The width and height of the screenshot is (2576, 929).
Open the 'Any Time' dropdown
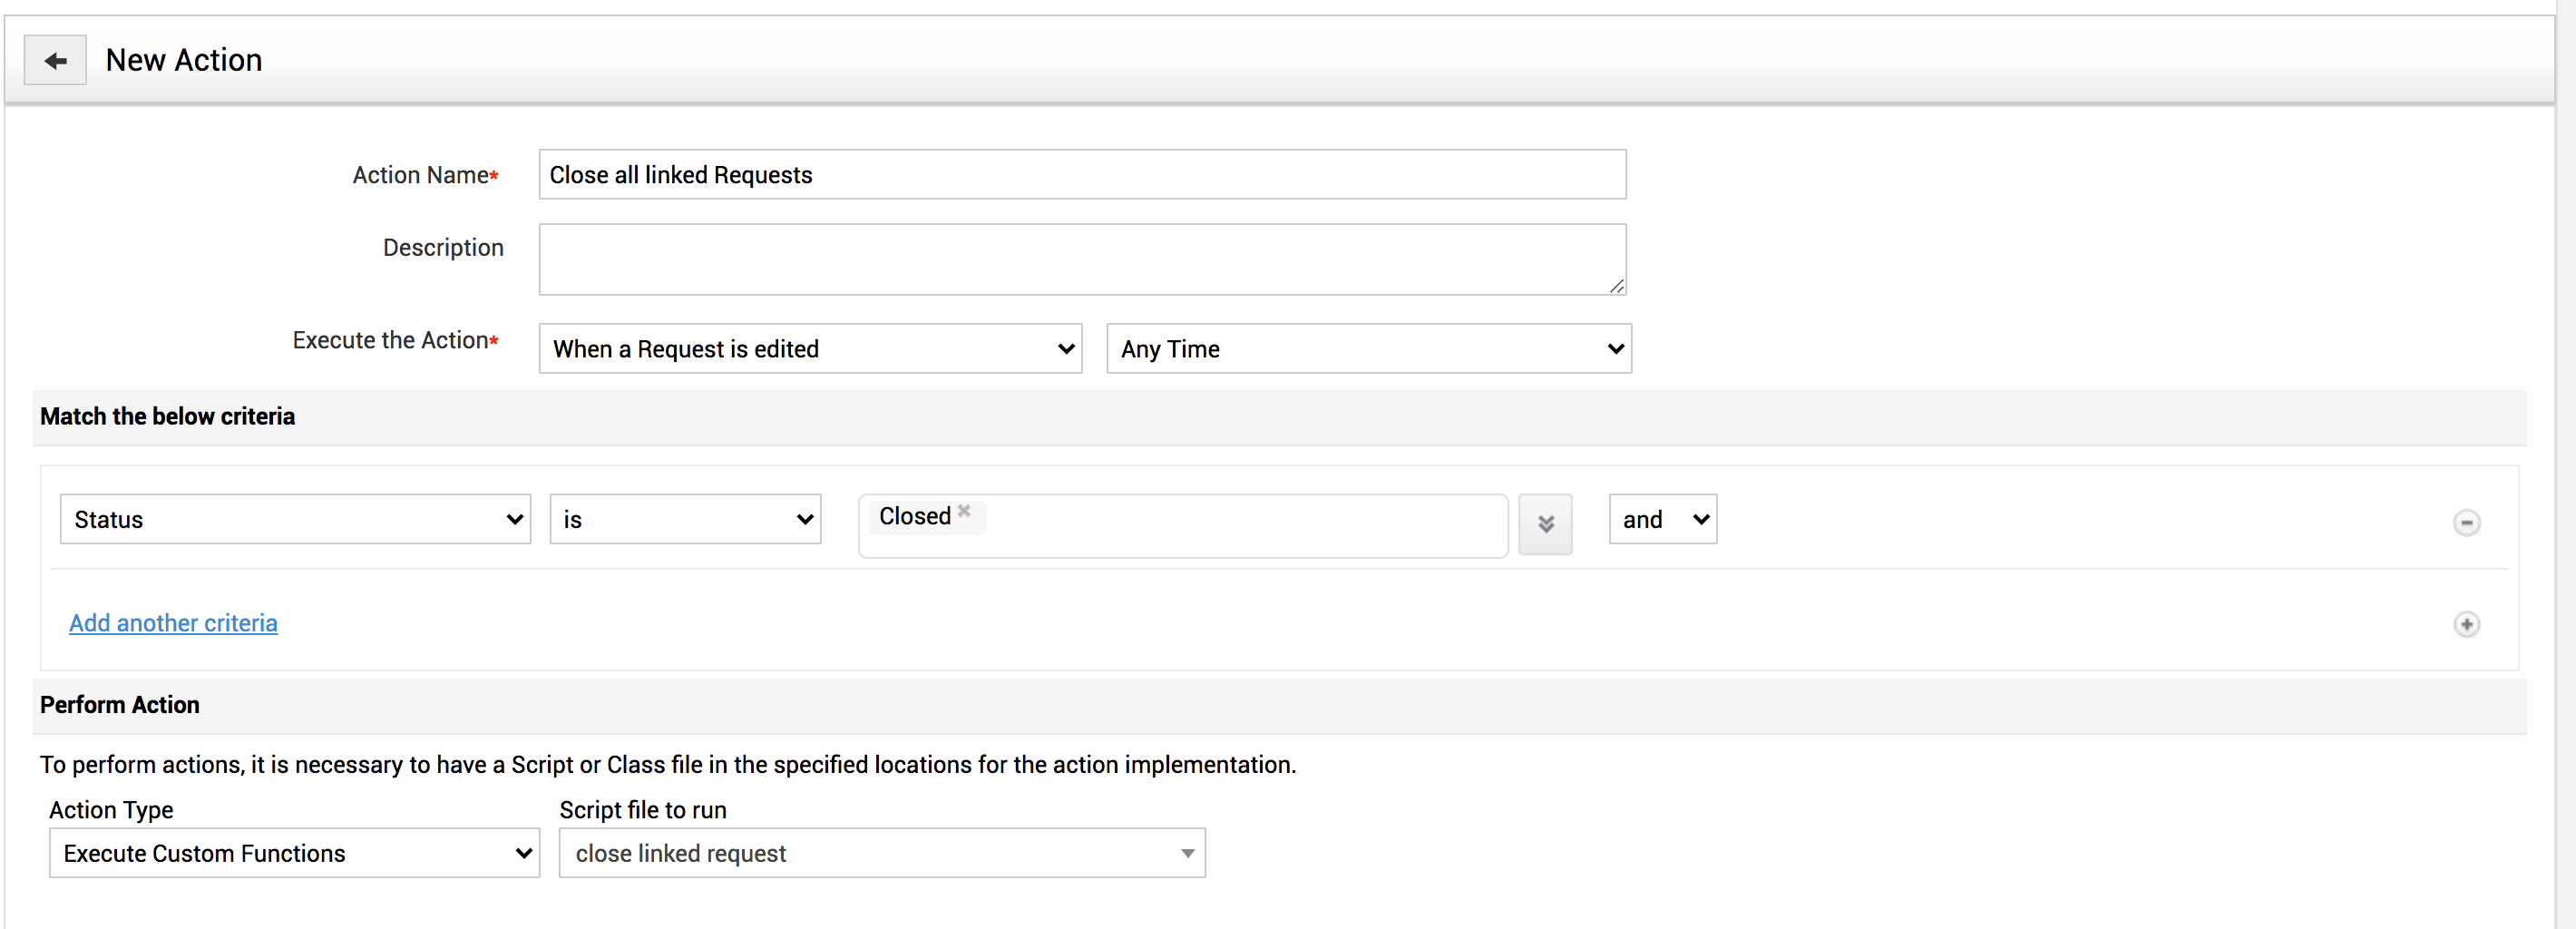(1368, 349)
